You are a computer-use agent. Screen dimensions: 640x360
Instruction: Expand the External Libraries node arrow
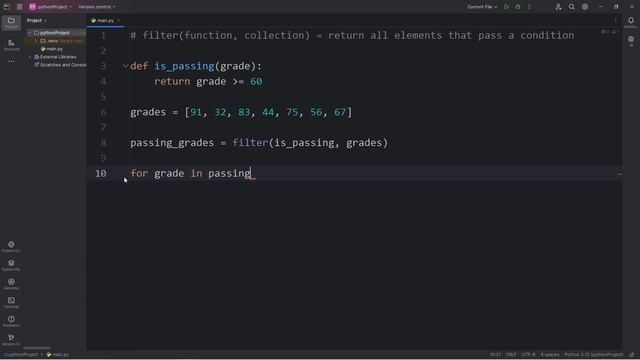30,57
